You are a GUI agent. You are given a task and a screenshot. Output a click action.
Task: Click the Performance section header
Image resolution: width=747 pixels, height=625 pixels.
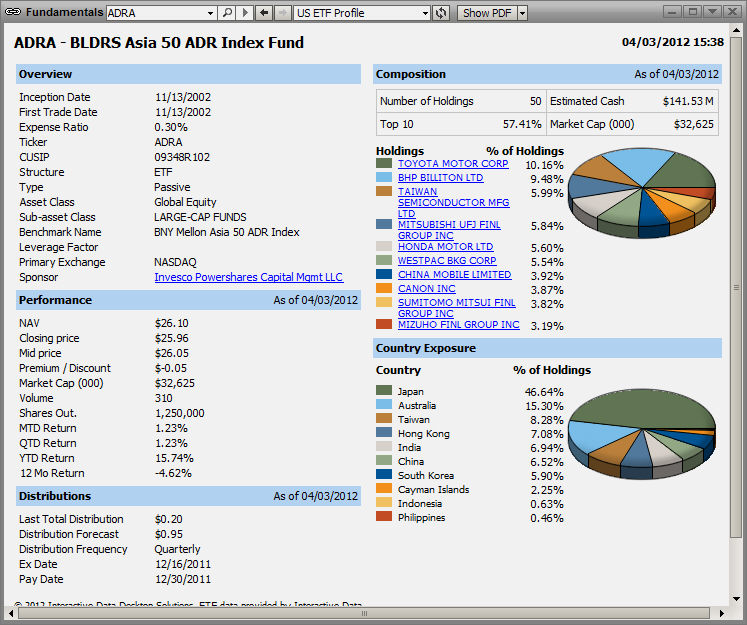[x=188, y=300]
